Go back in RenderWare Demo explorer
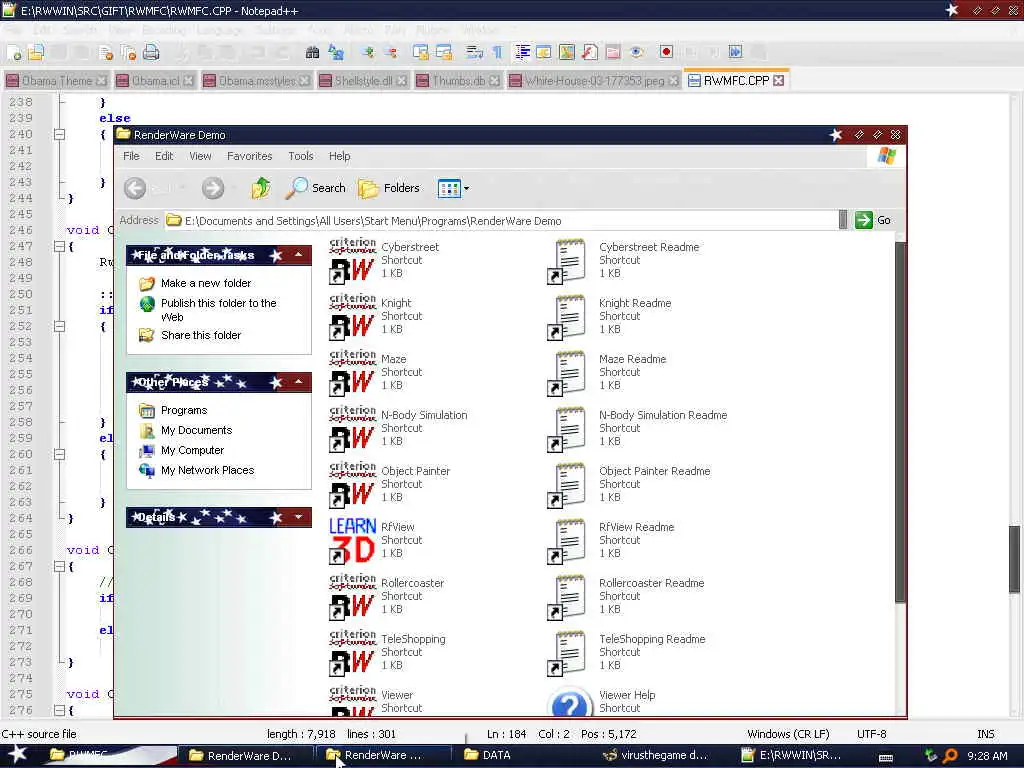This screenshot has height=768, width=1024. [x=135, y=189]
